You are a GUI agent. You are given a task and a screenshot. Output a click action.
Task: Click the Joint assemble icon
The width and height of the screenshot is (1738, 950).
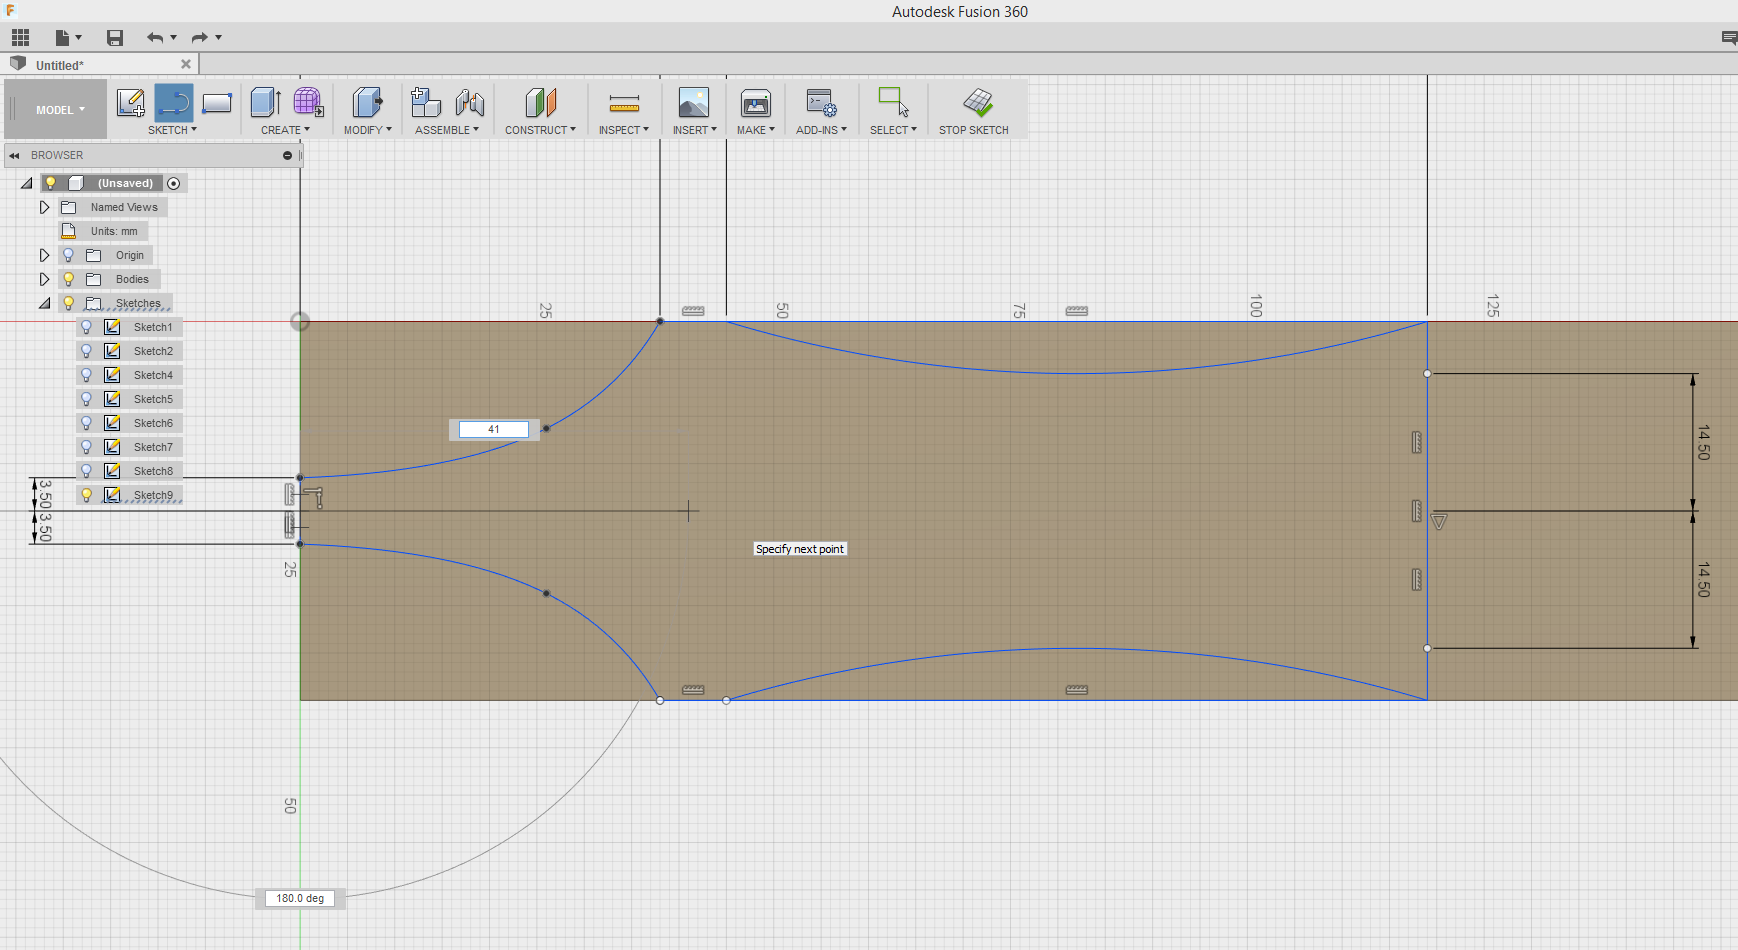[x=469, y=102]
